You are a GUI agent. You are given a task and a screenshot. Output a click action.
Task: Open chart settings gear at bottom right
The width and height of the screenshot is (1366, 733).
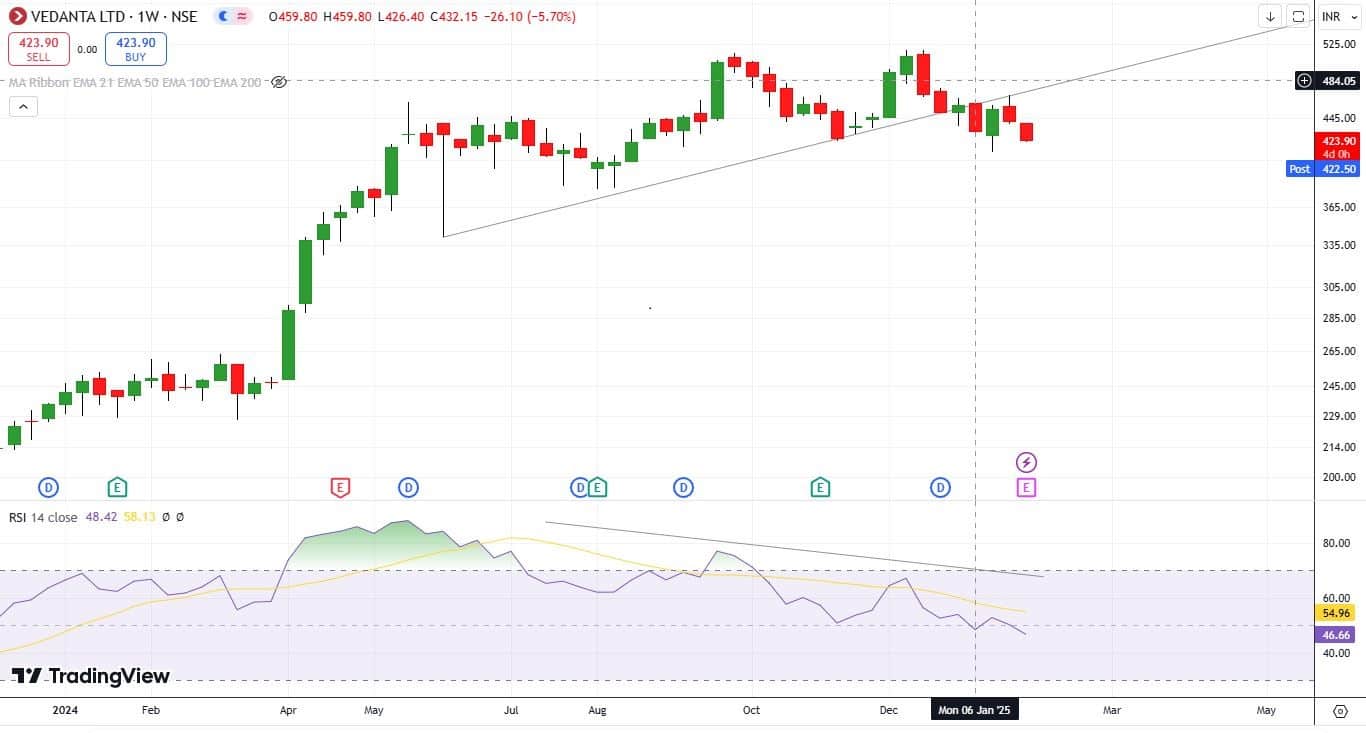pos(1340,711)
